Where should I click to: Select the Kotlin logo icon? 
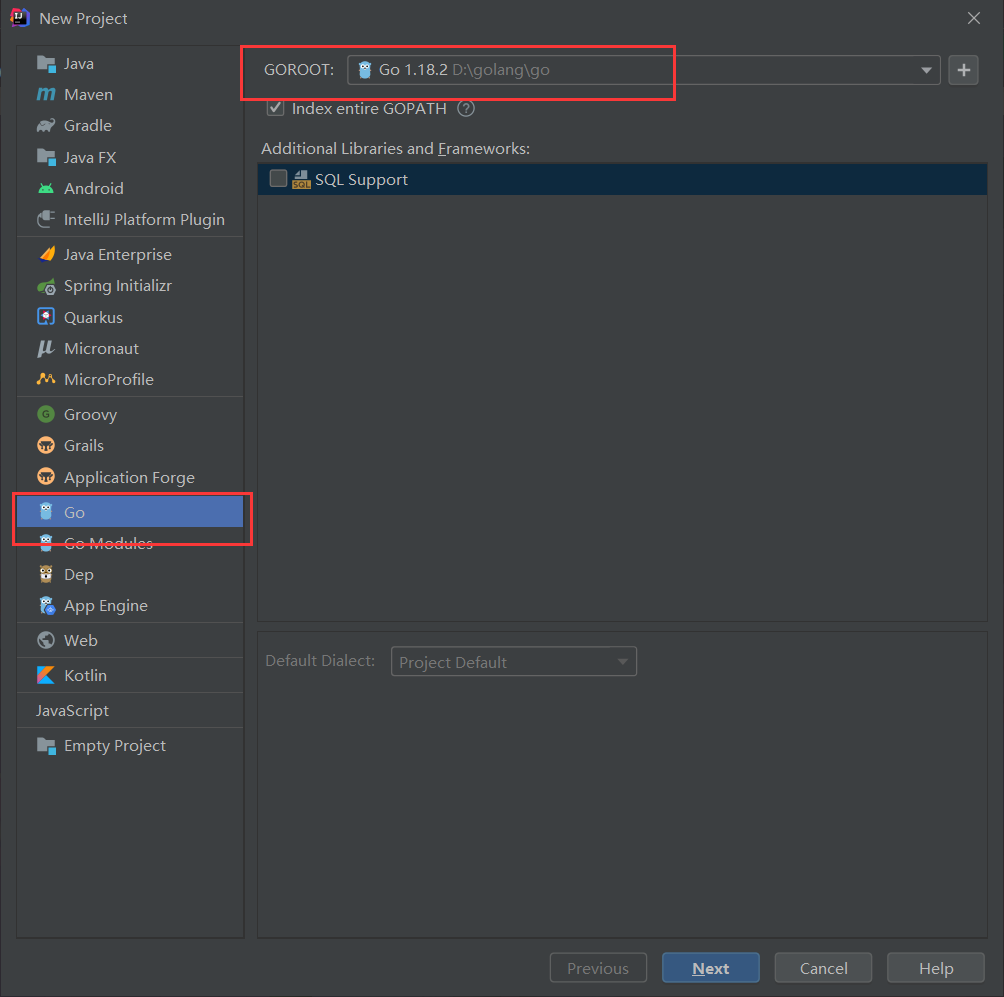point(46,675)
